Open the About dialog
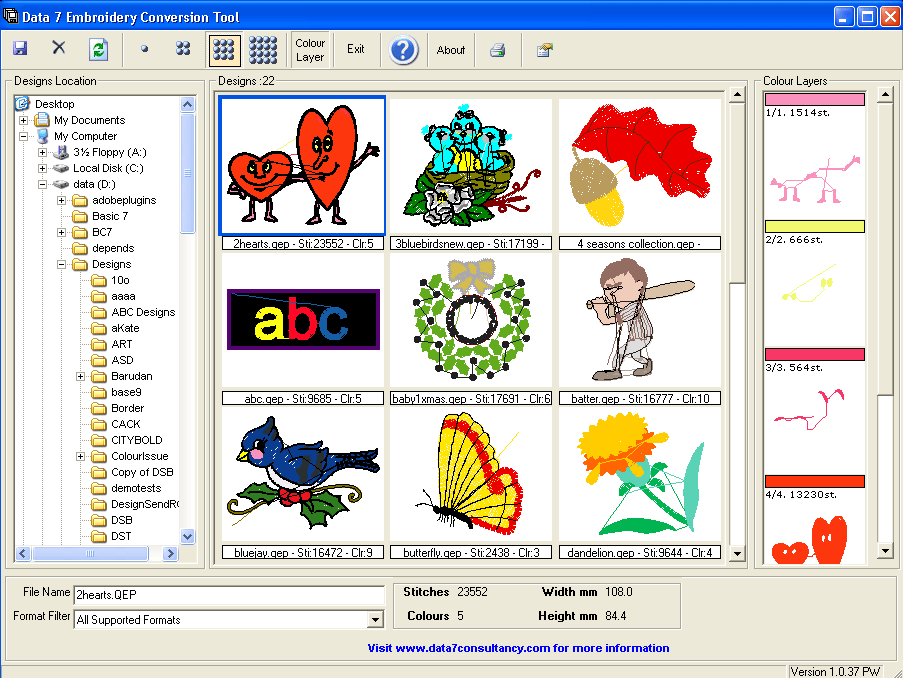Screen dimensions: 903x678 point(450,49)
